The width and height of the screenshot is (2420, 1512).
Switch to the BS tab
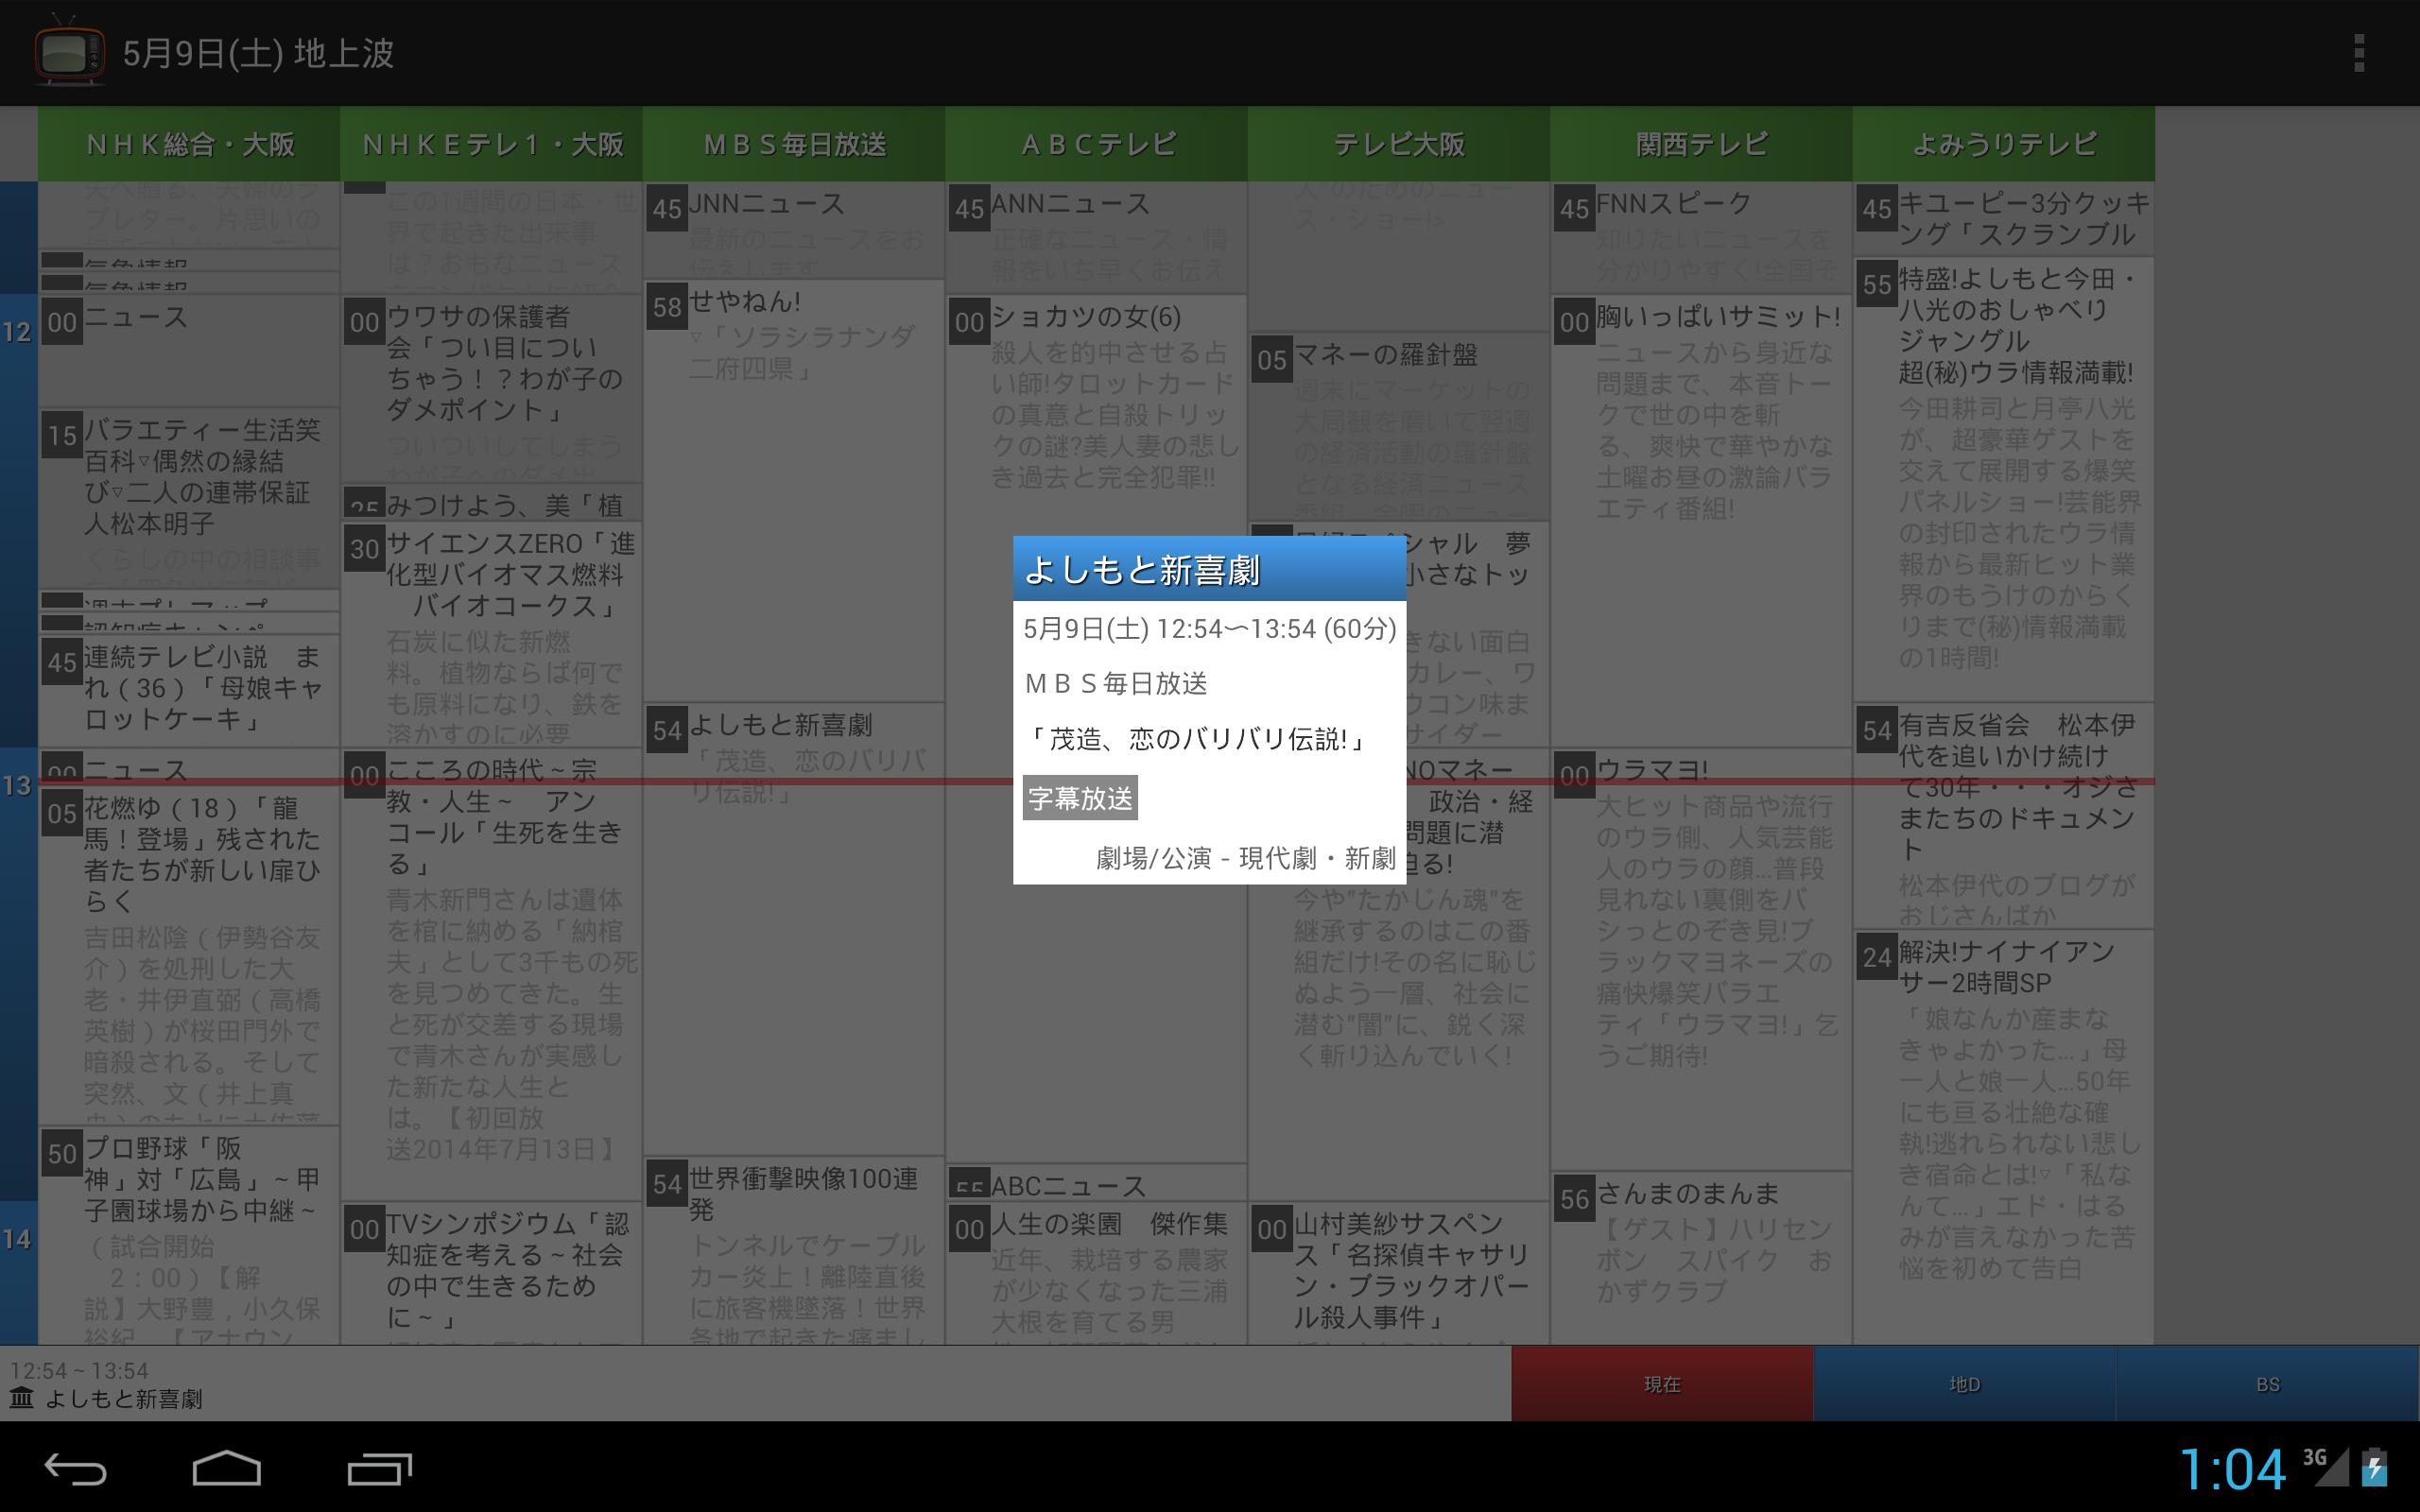pyautogui.click(x=2268, y=1384)
